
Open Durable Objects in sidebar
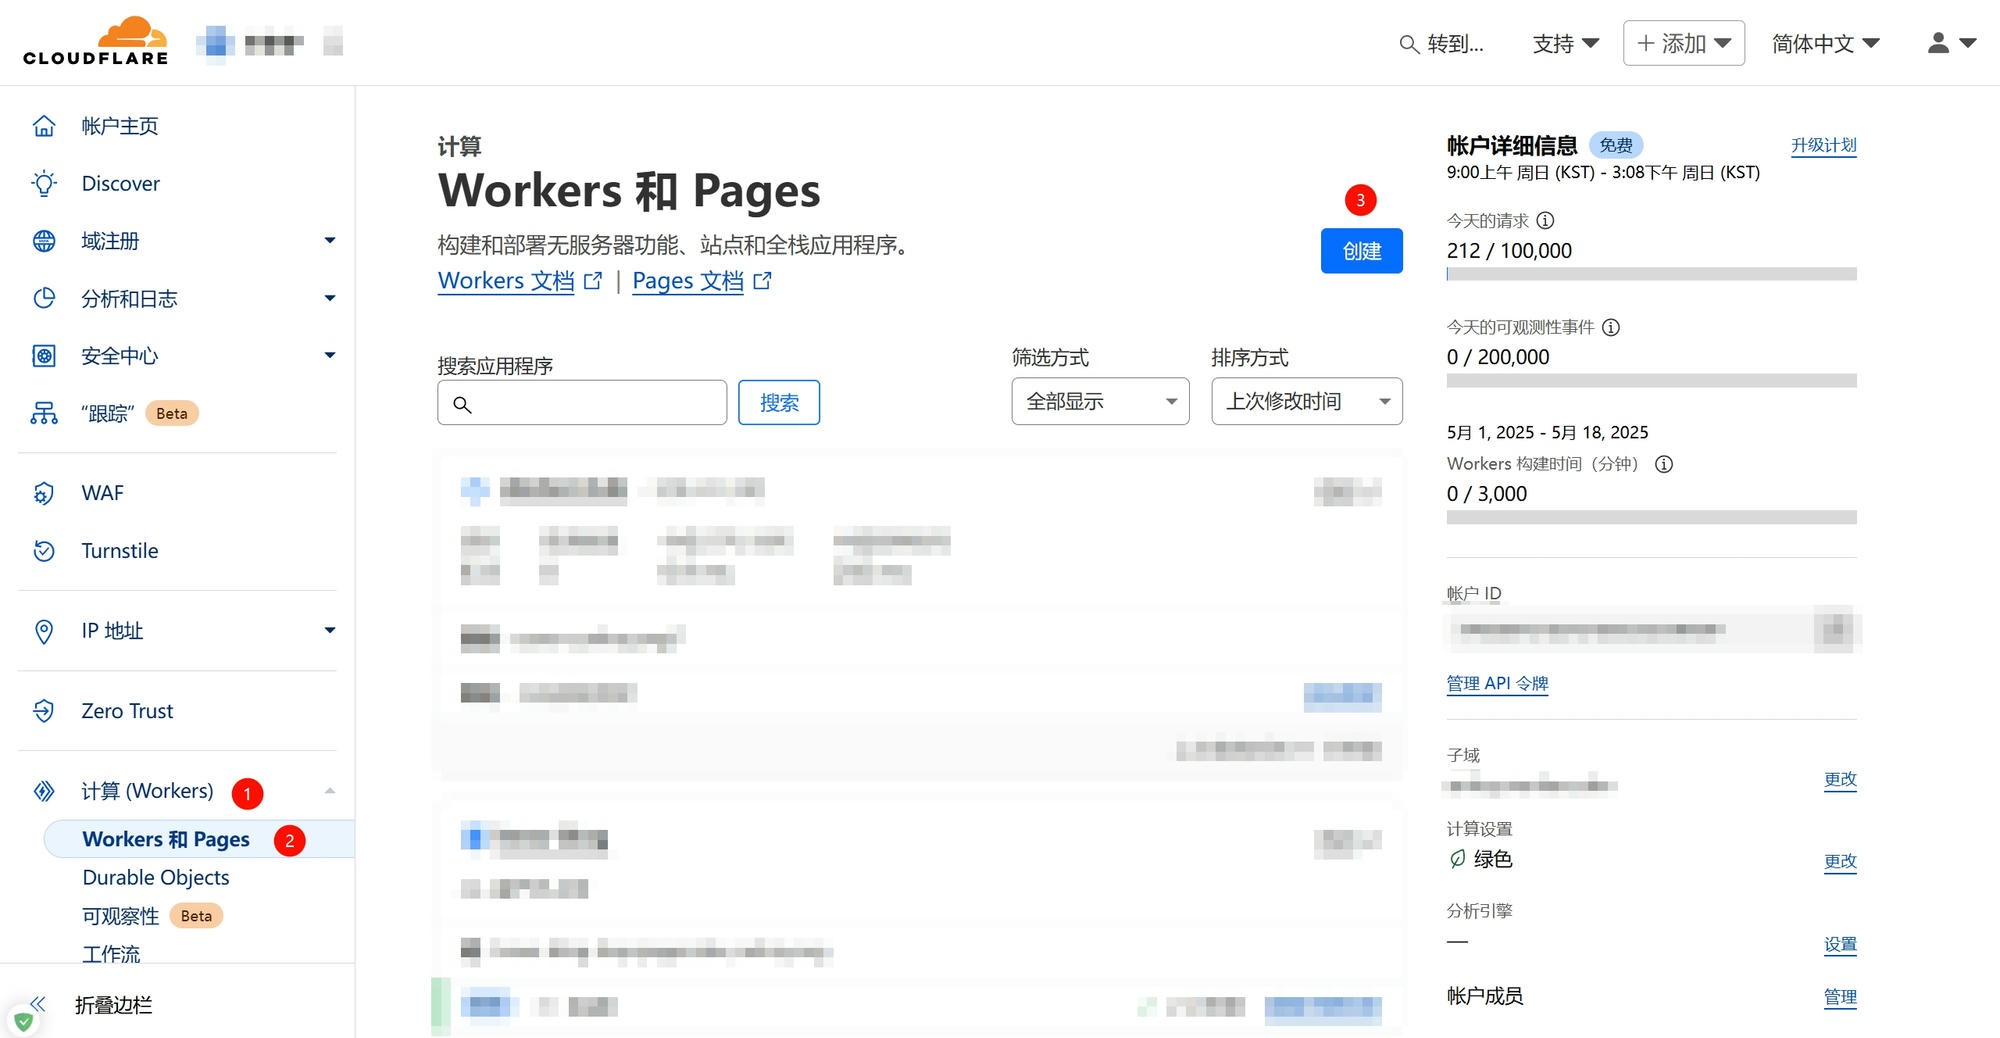(x=156, y=877)
